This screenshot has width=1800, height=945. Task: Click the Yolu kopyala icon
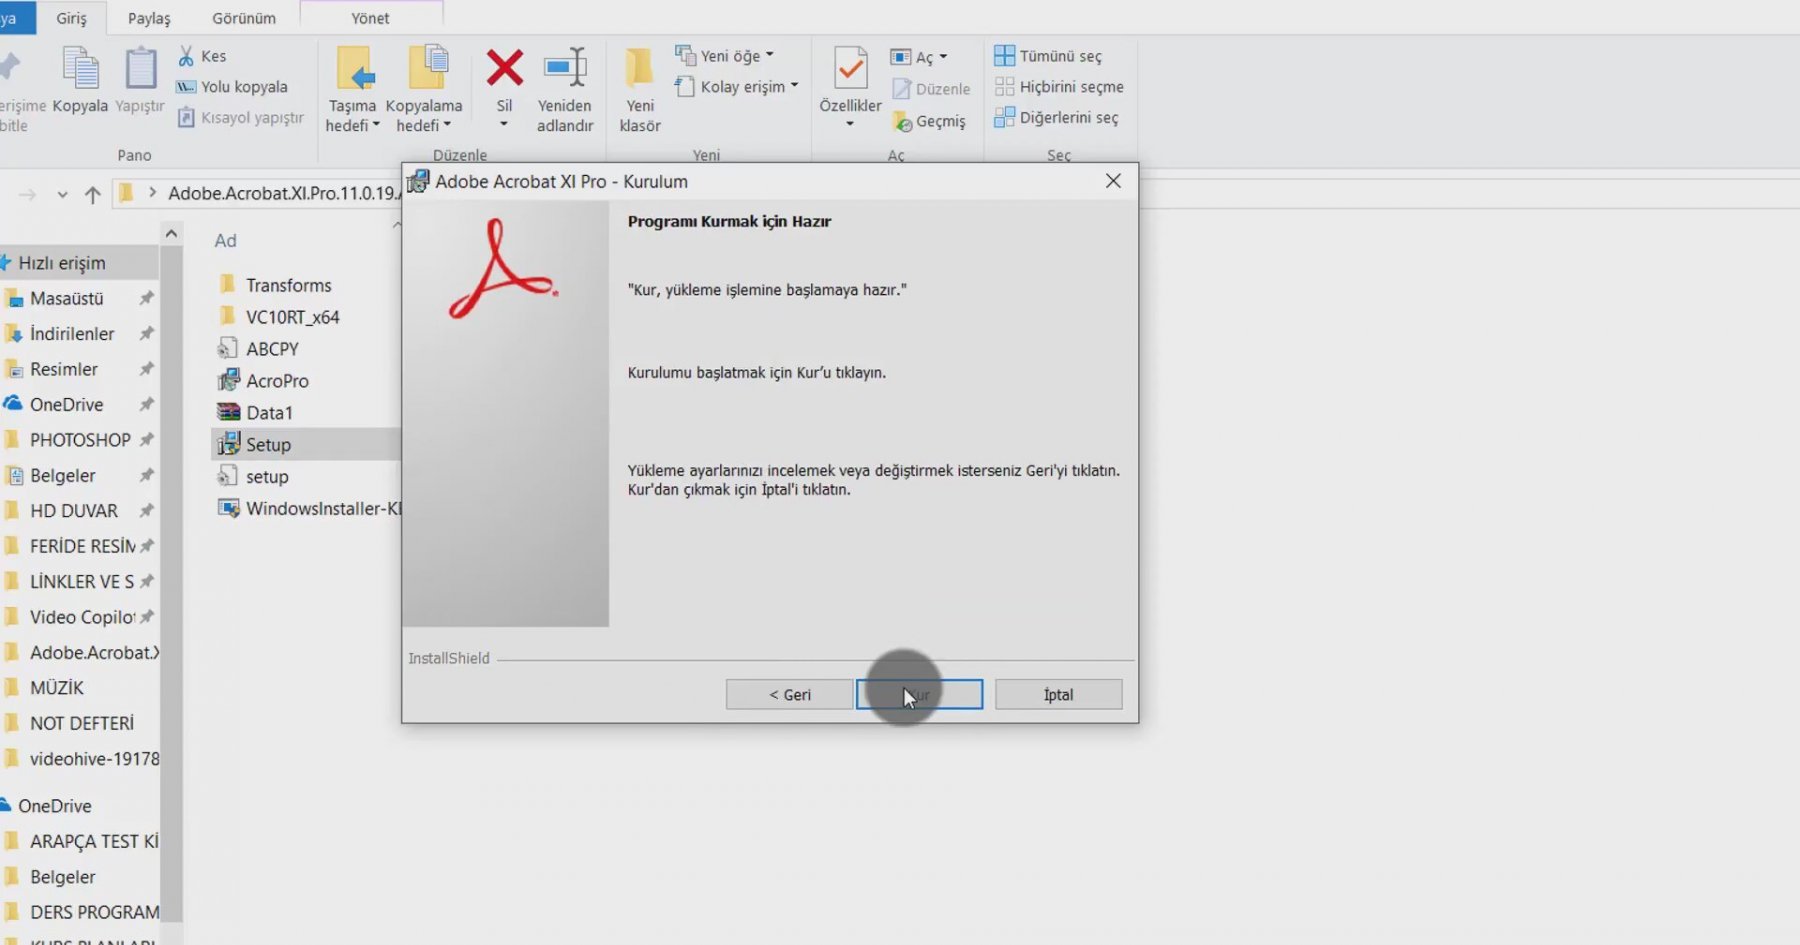point(186,87)
